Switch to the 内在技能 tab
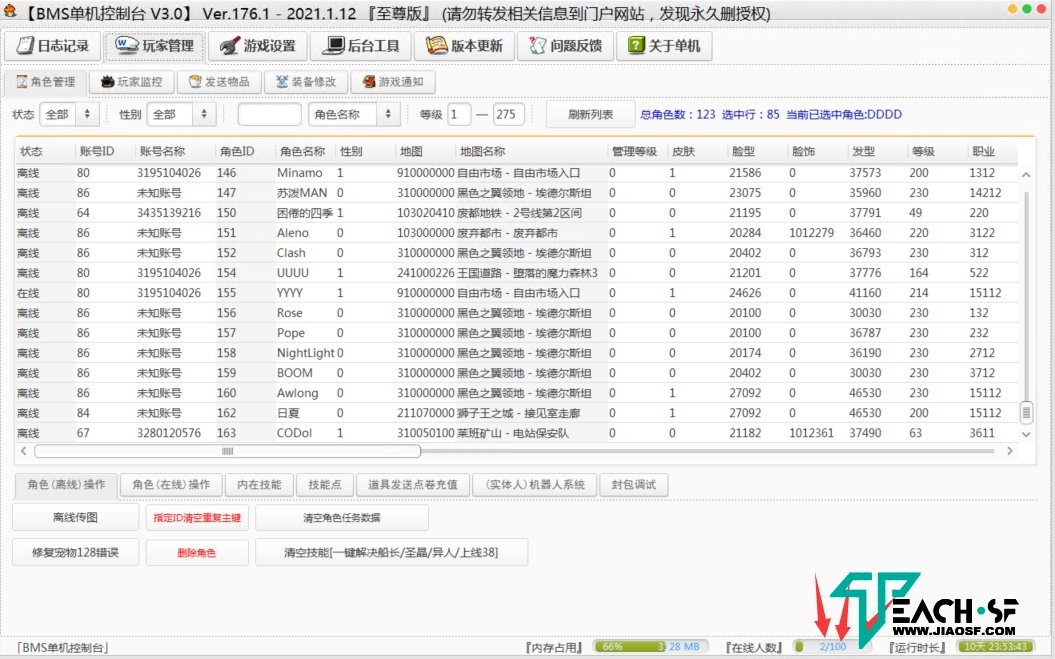This screenshot has width=1055, height=659. click(x=259, y=485)
